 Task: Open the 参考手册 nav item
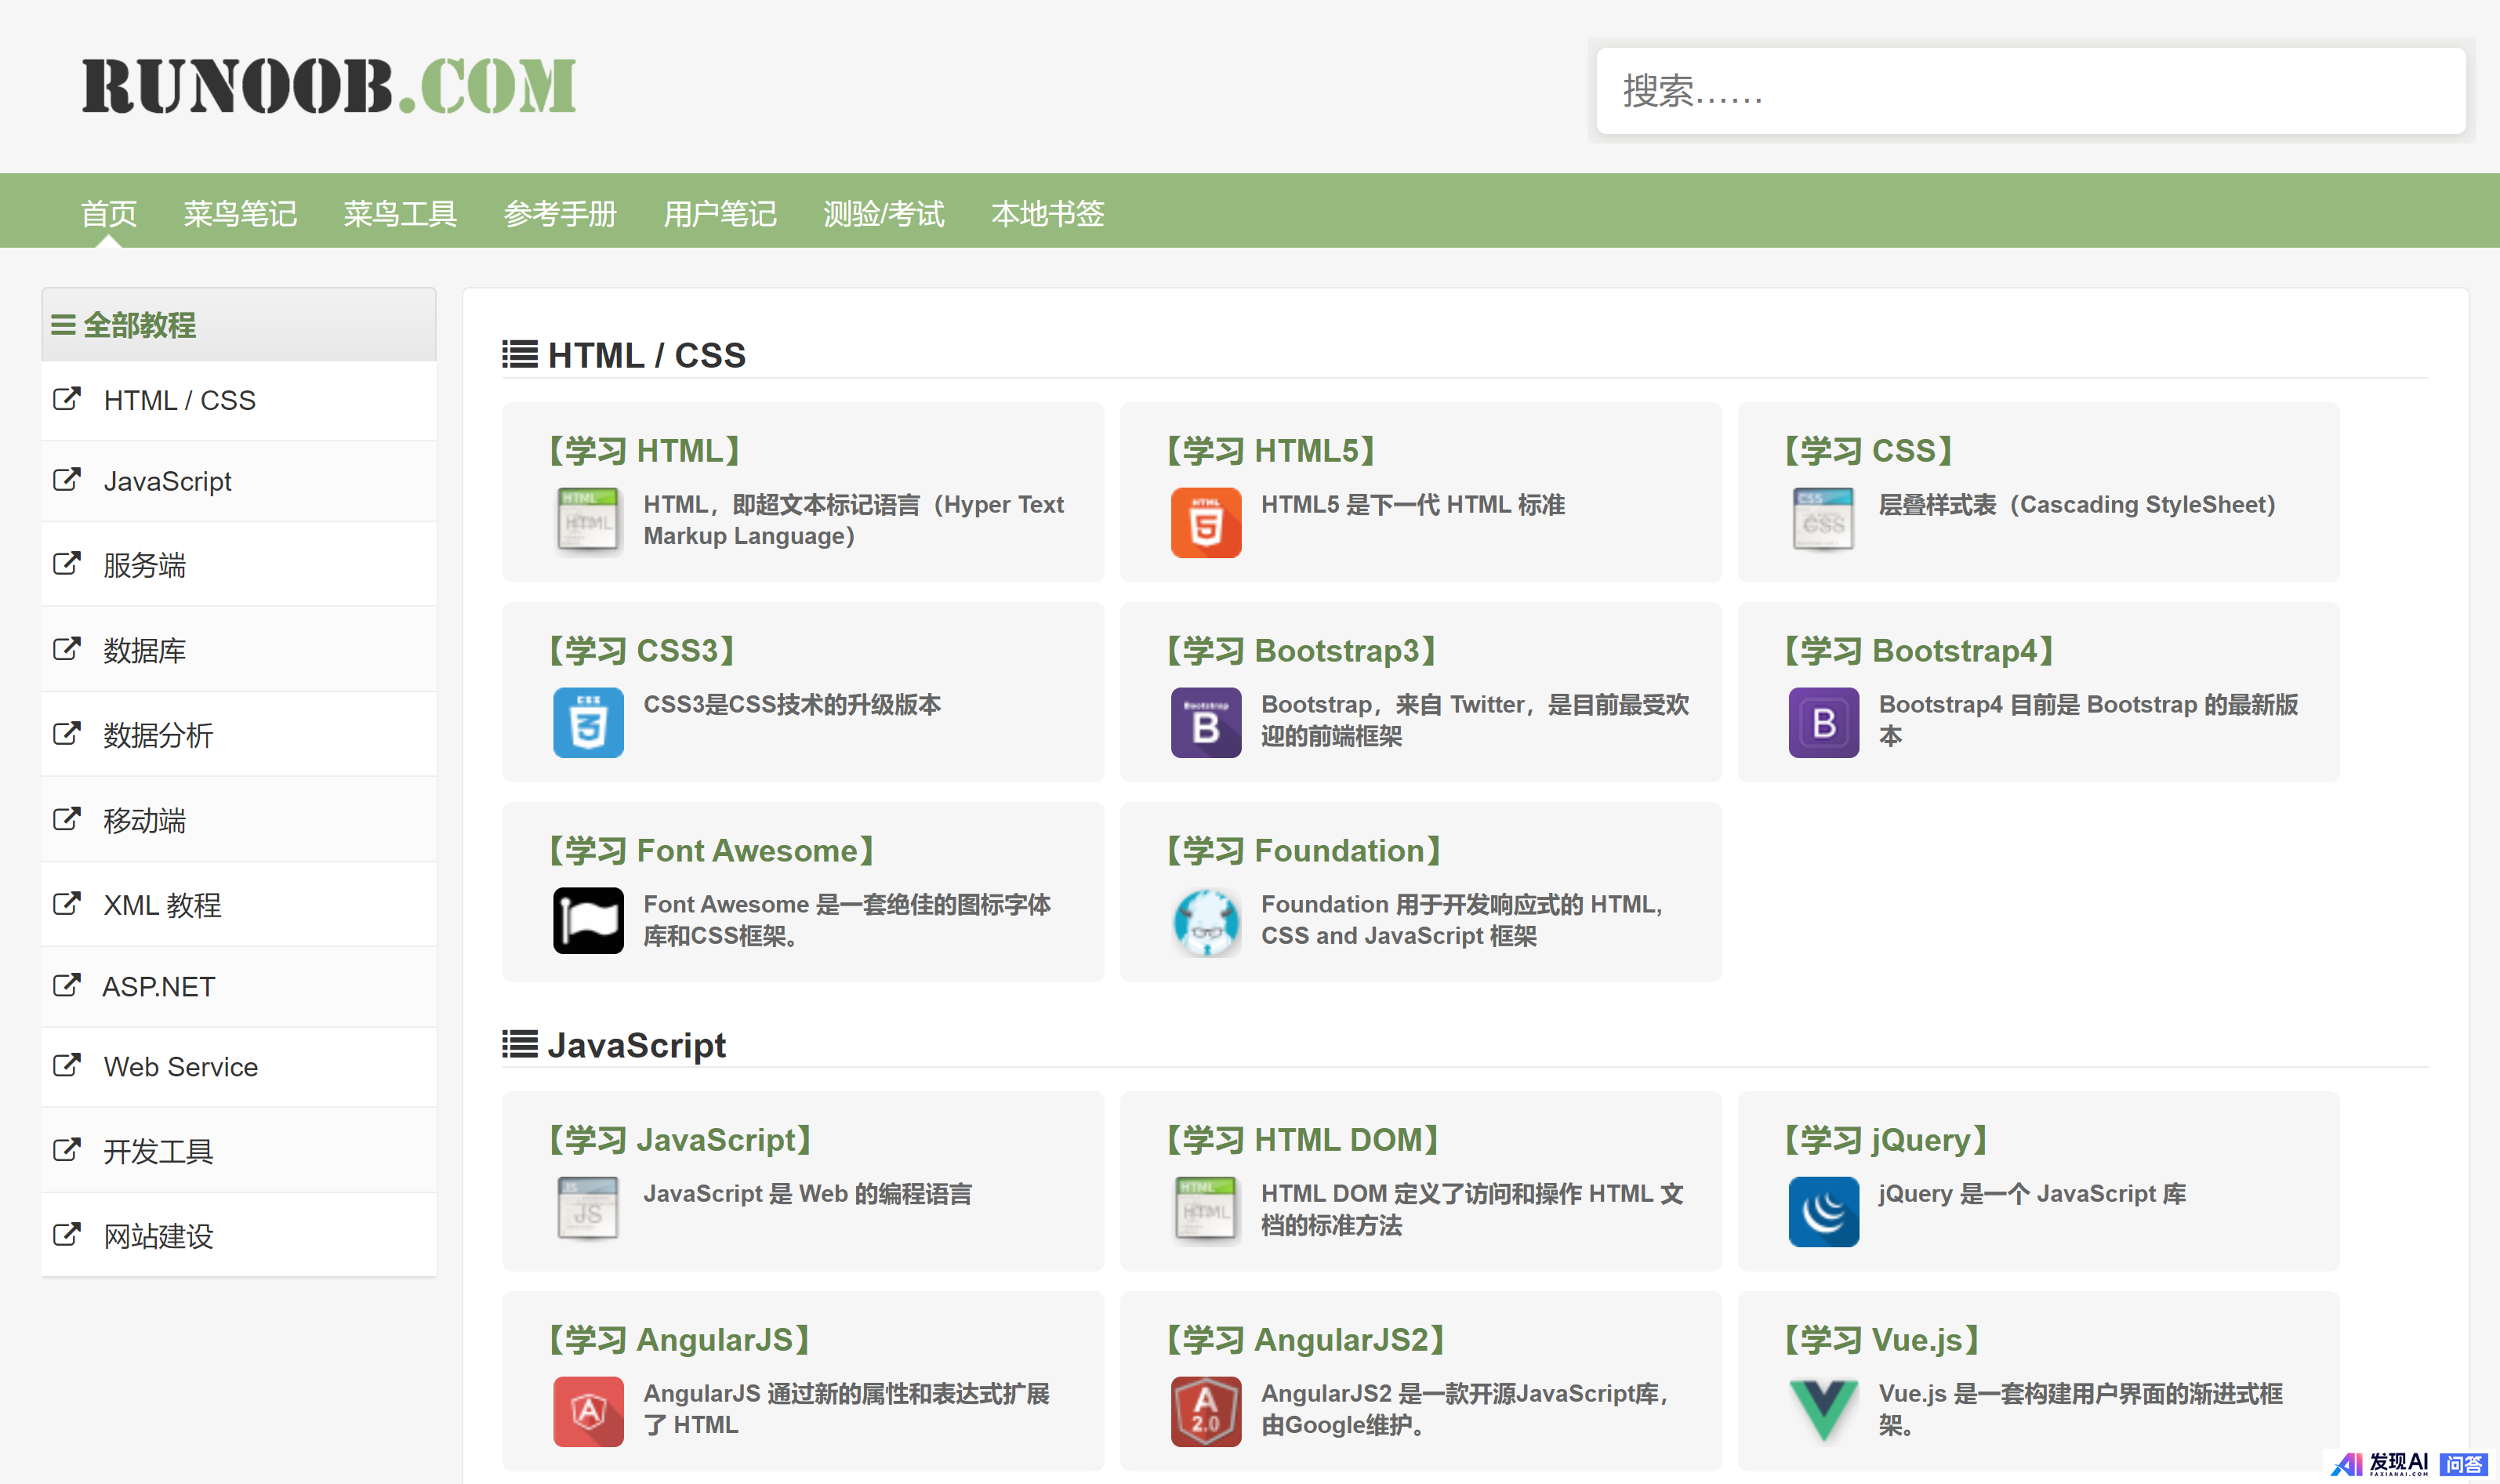pyautogui.click(x=560, y=213)
